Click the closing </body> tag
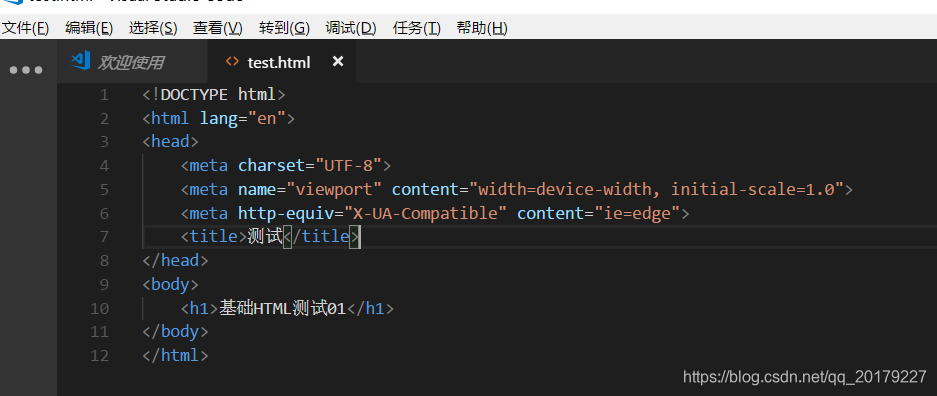937x396 pixels. (176, 331)
